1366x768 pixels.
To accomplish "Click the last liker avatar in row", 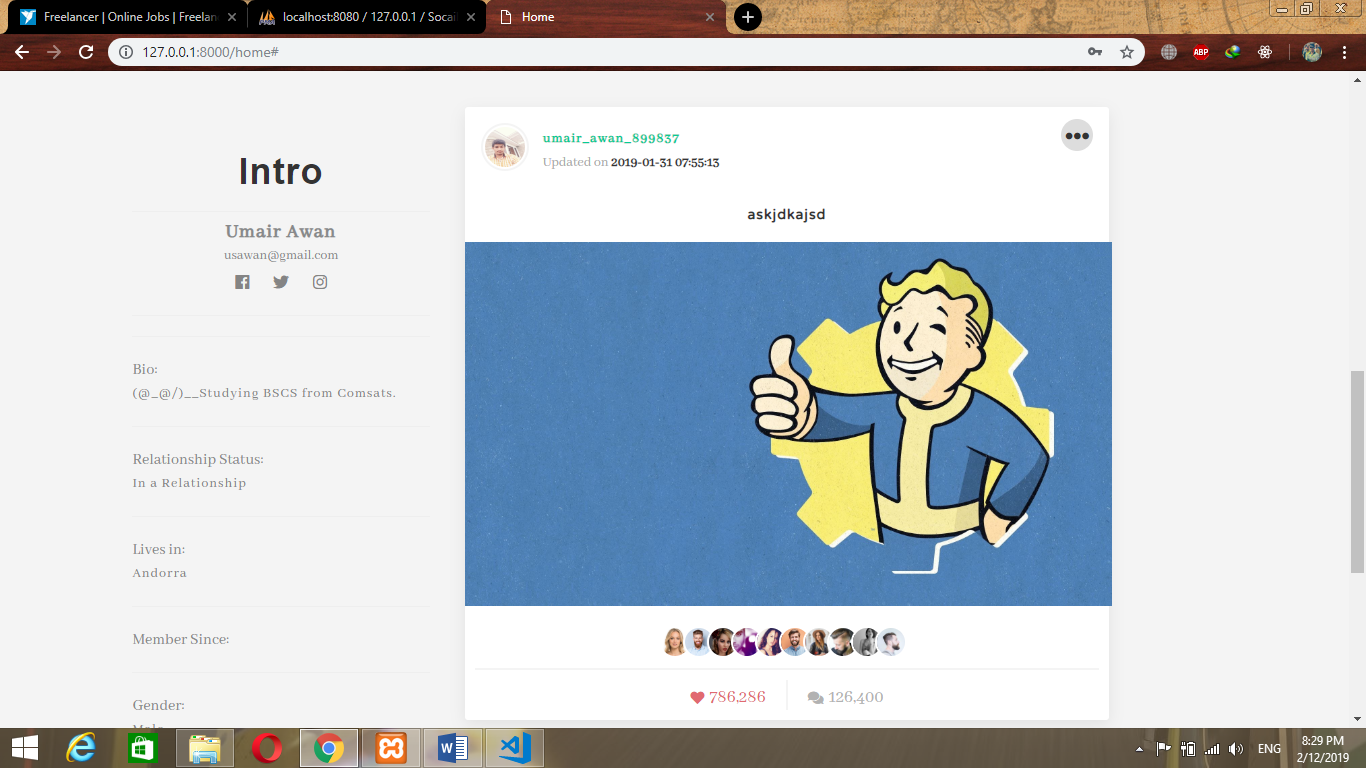I will click(x=891, y=642).
